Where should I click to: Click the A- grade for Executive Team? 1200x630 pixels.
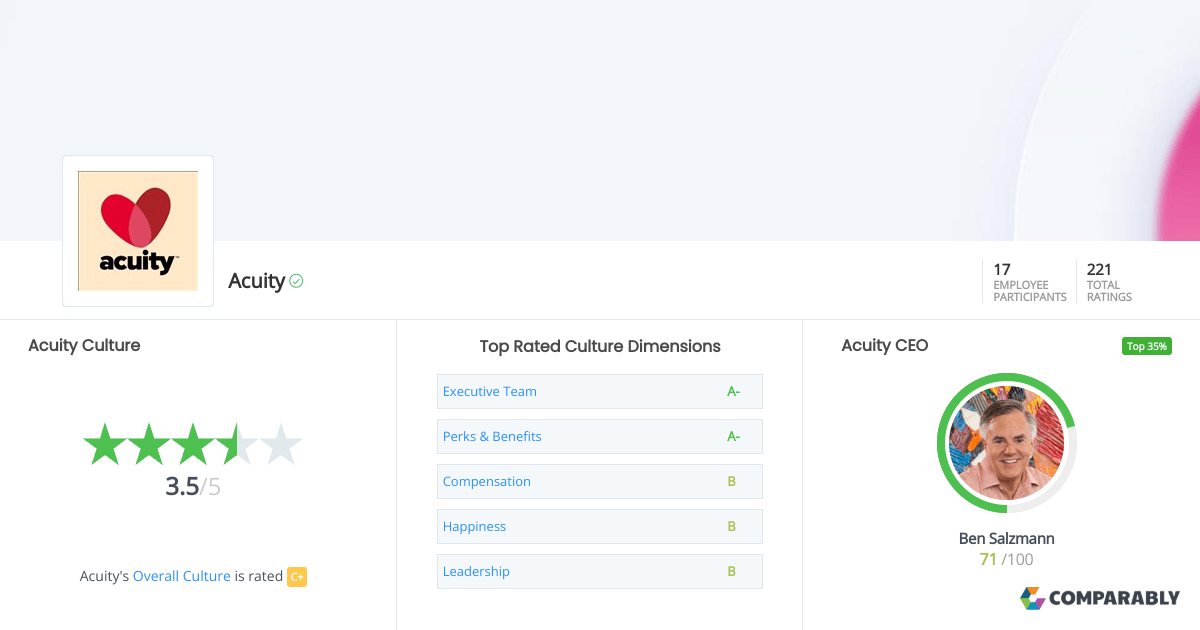[733, 391]
